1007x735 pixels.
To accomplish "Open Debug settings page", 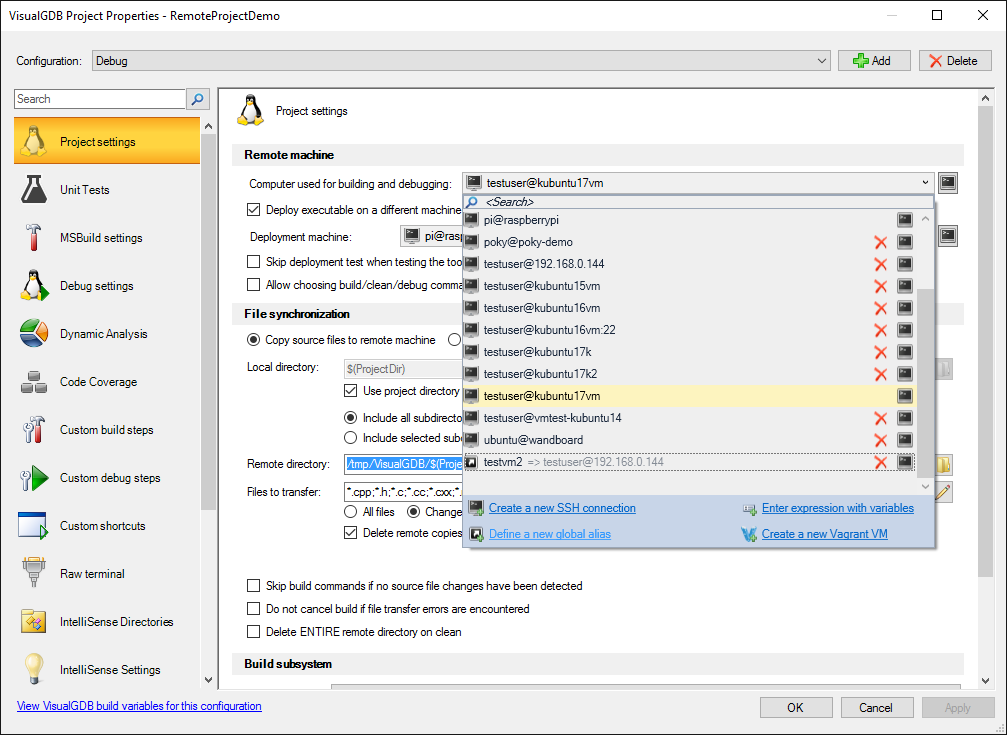I will click(x=107, y=286).
